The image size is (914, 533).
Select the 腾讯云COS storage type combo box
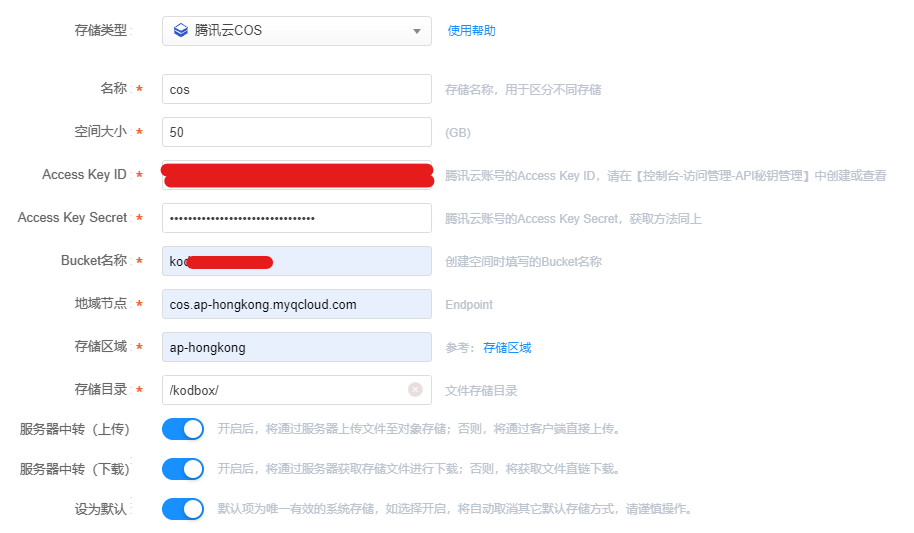(296, 31)
